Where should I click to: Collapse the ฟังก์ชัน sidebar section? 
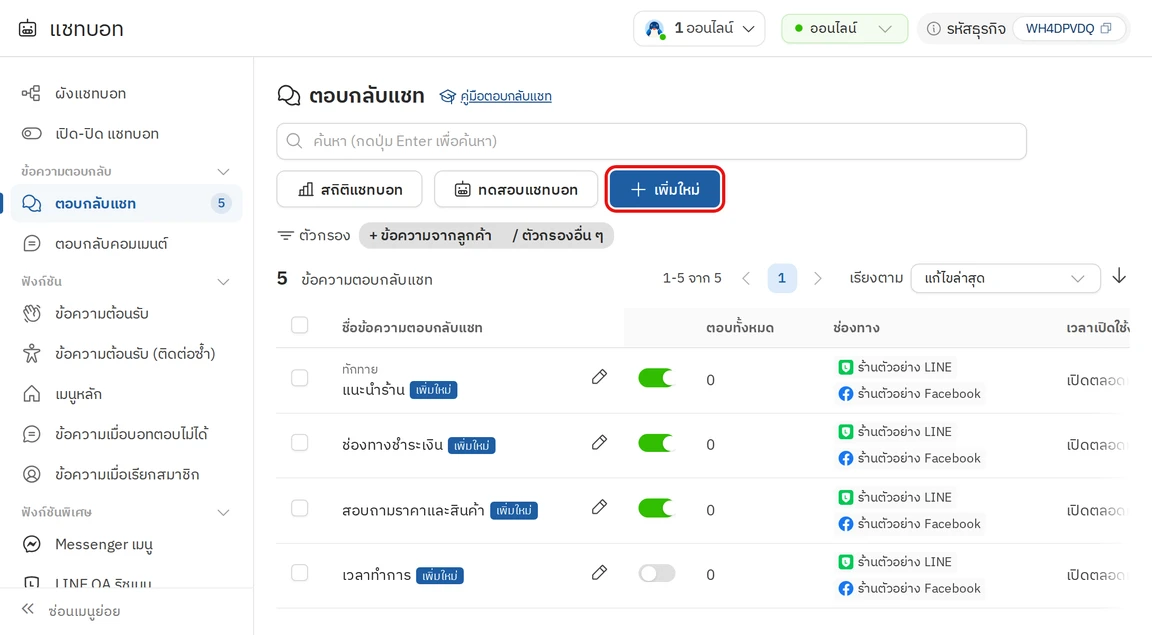pos(223,281)
